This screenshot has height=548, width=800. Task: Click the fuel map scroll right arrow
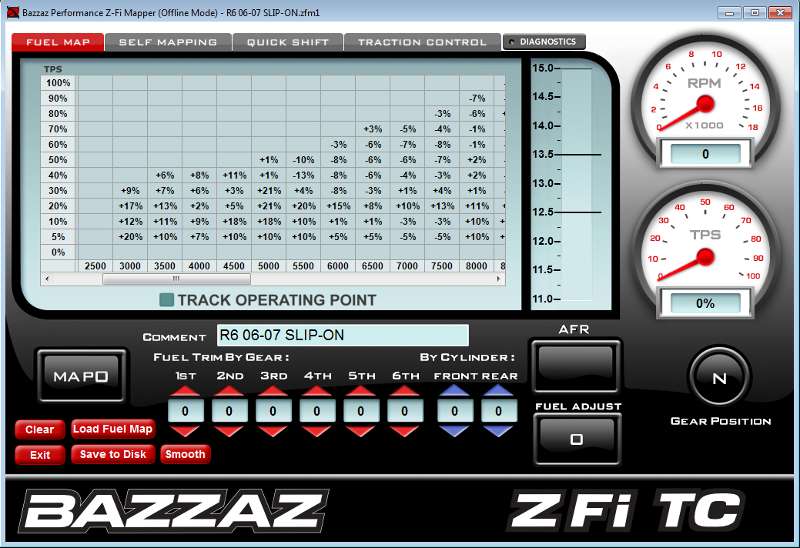pyautogui.click(x=498, y=279)
